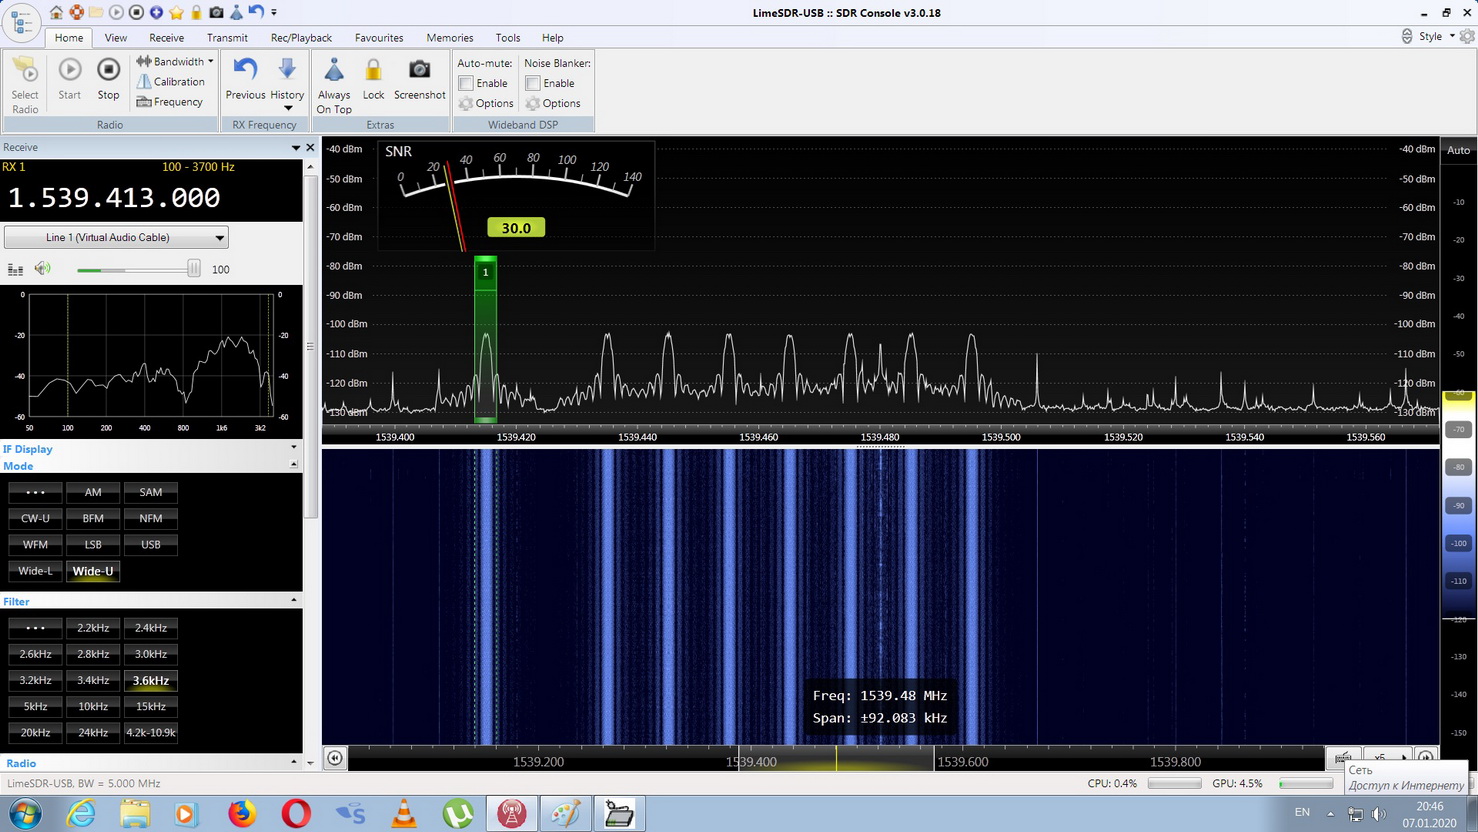Close the Receive panel
The height and width of the screenshot is (832, 1478).
coord(310,147)
